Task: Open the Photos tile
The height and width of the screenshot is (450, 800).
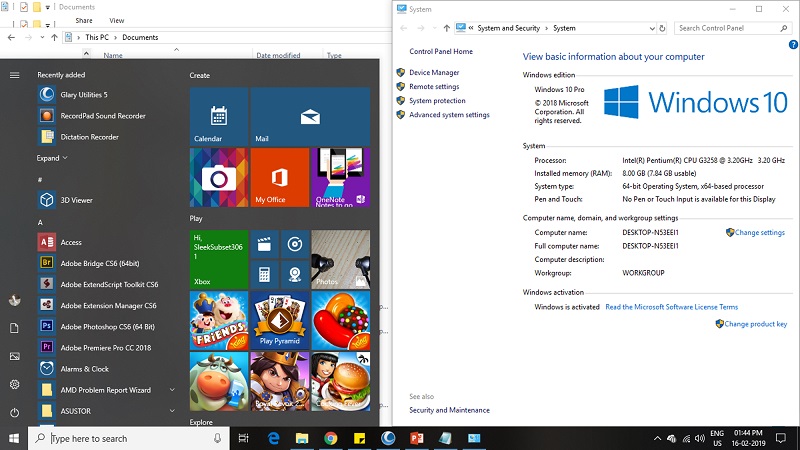Action: coord(341,260)
